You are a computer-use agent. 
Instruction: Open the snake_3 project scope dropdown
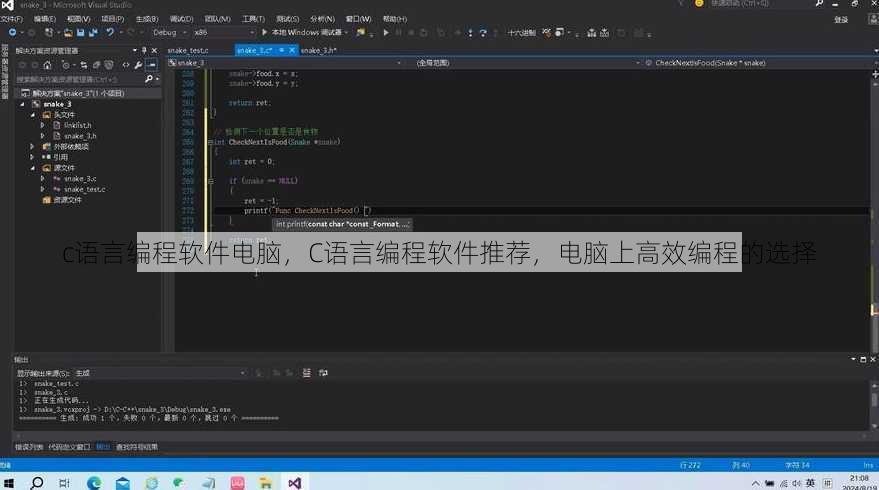[x=285, y=63]
